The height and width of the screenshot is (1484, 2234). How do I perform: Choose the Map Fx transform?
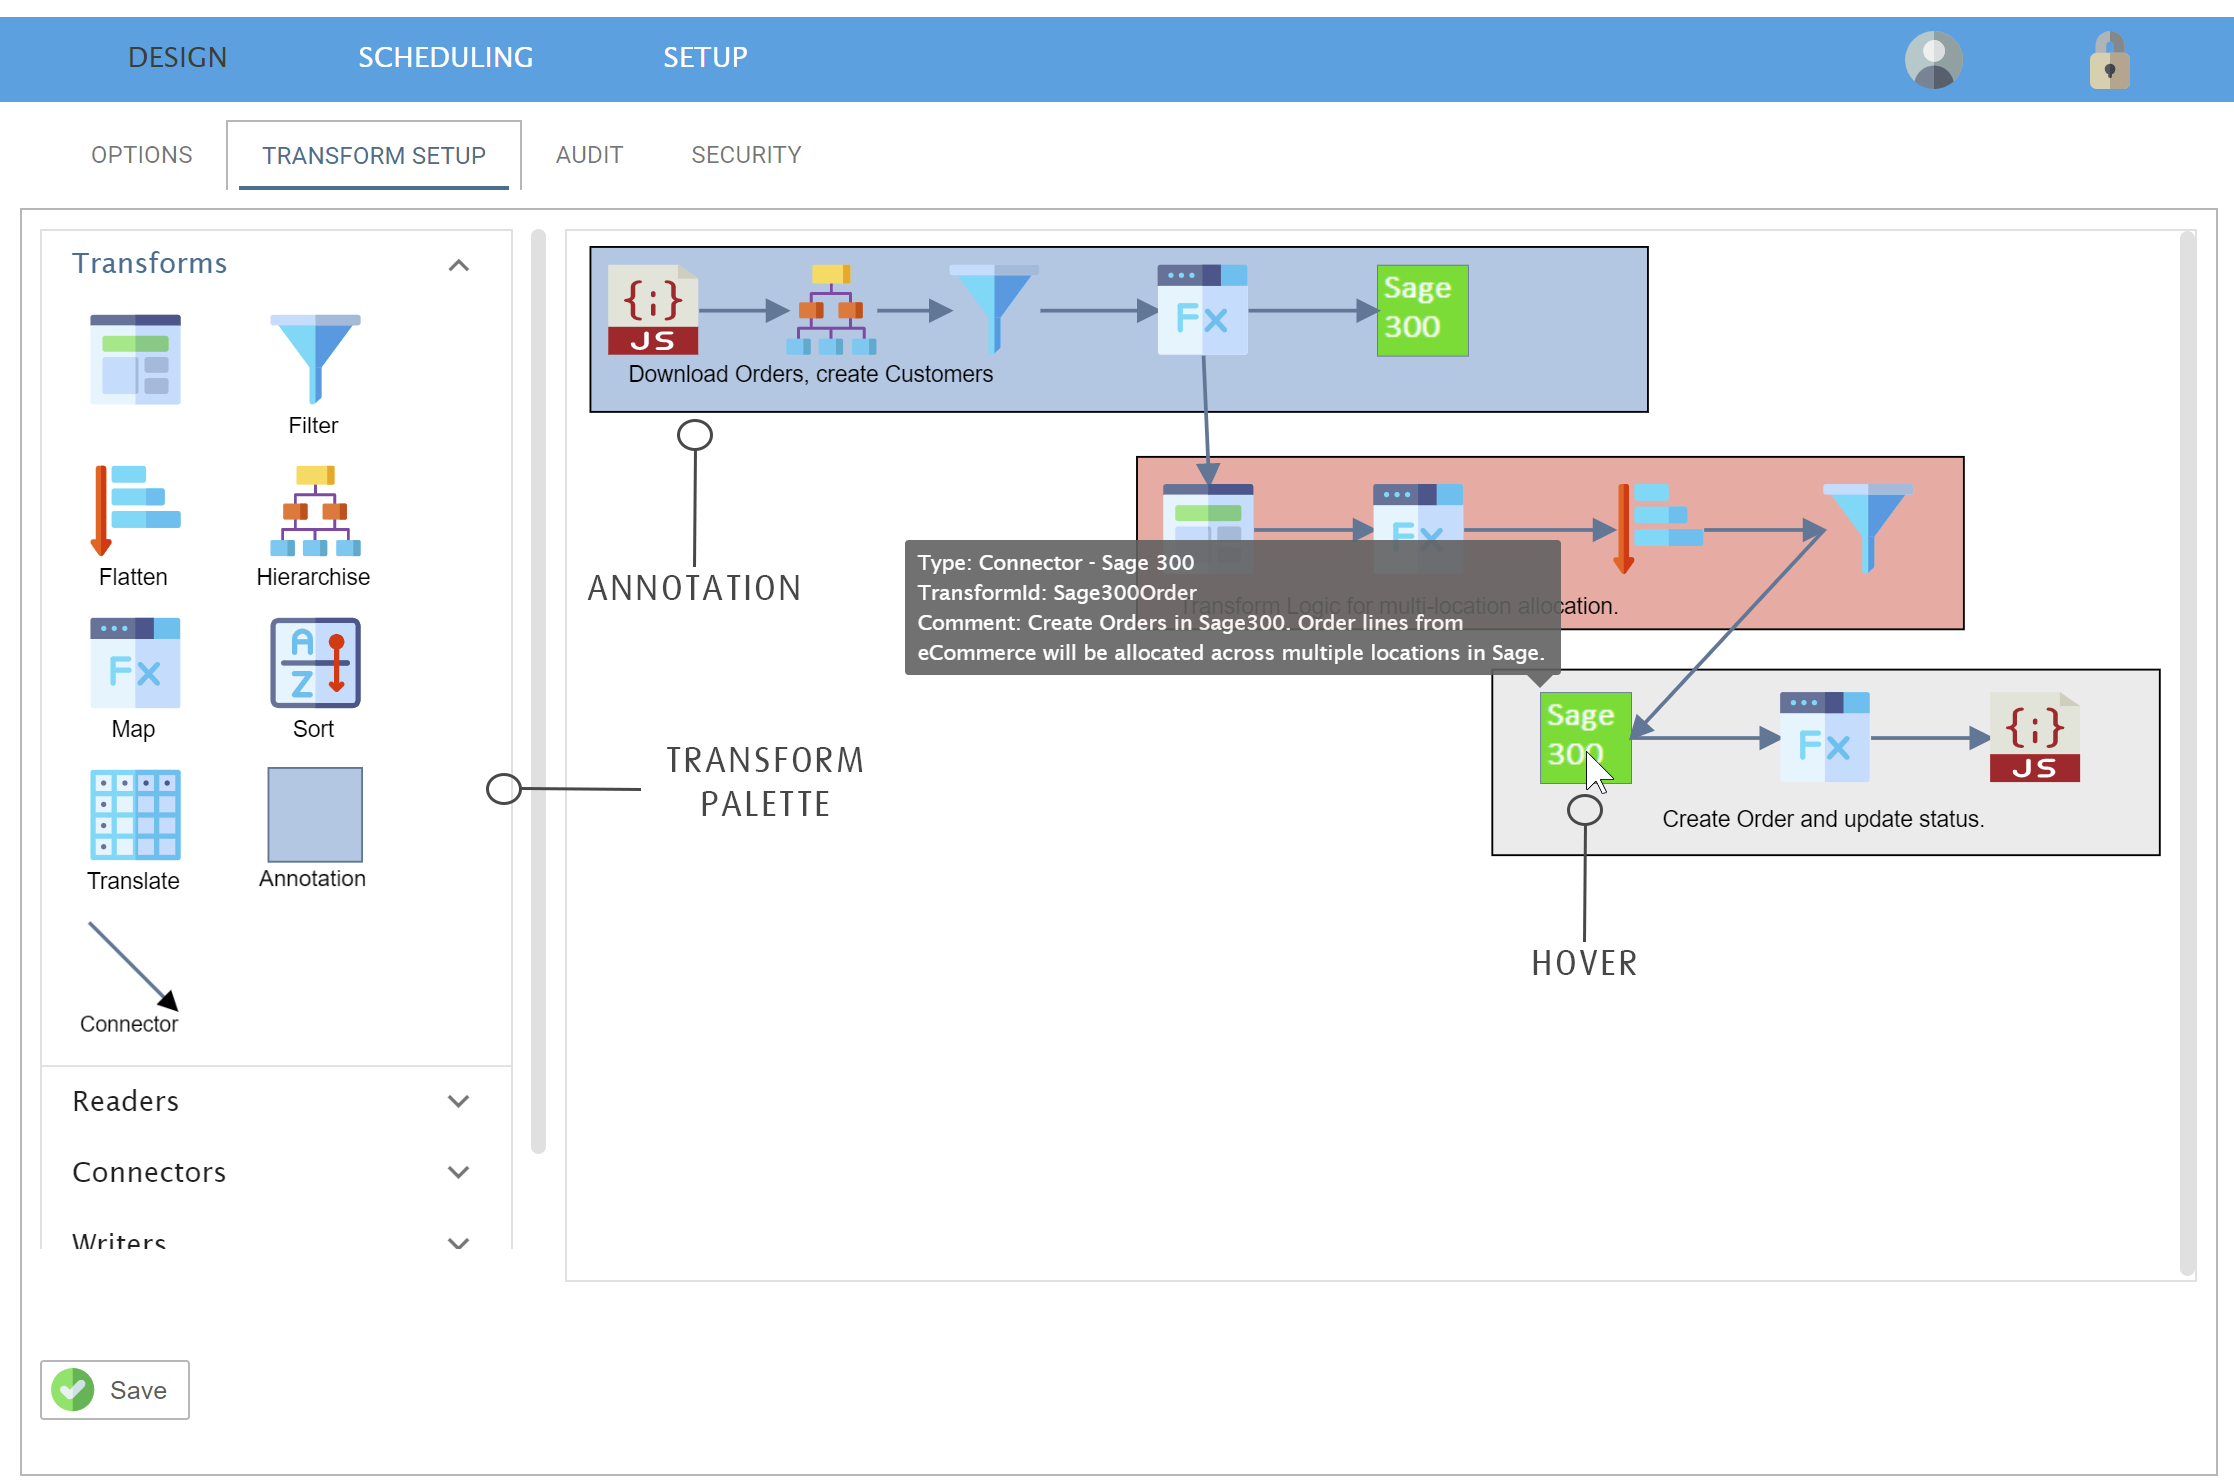(135, 663)
